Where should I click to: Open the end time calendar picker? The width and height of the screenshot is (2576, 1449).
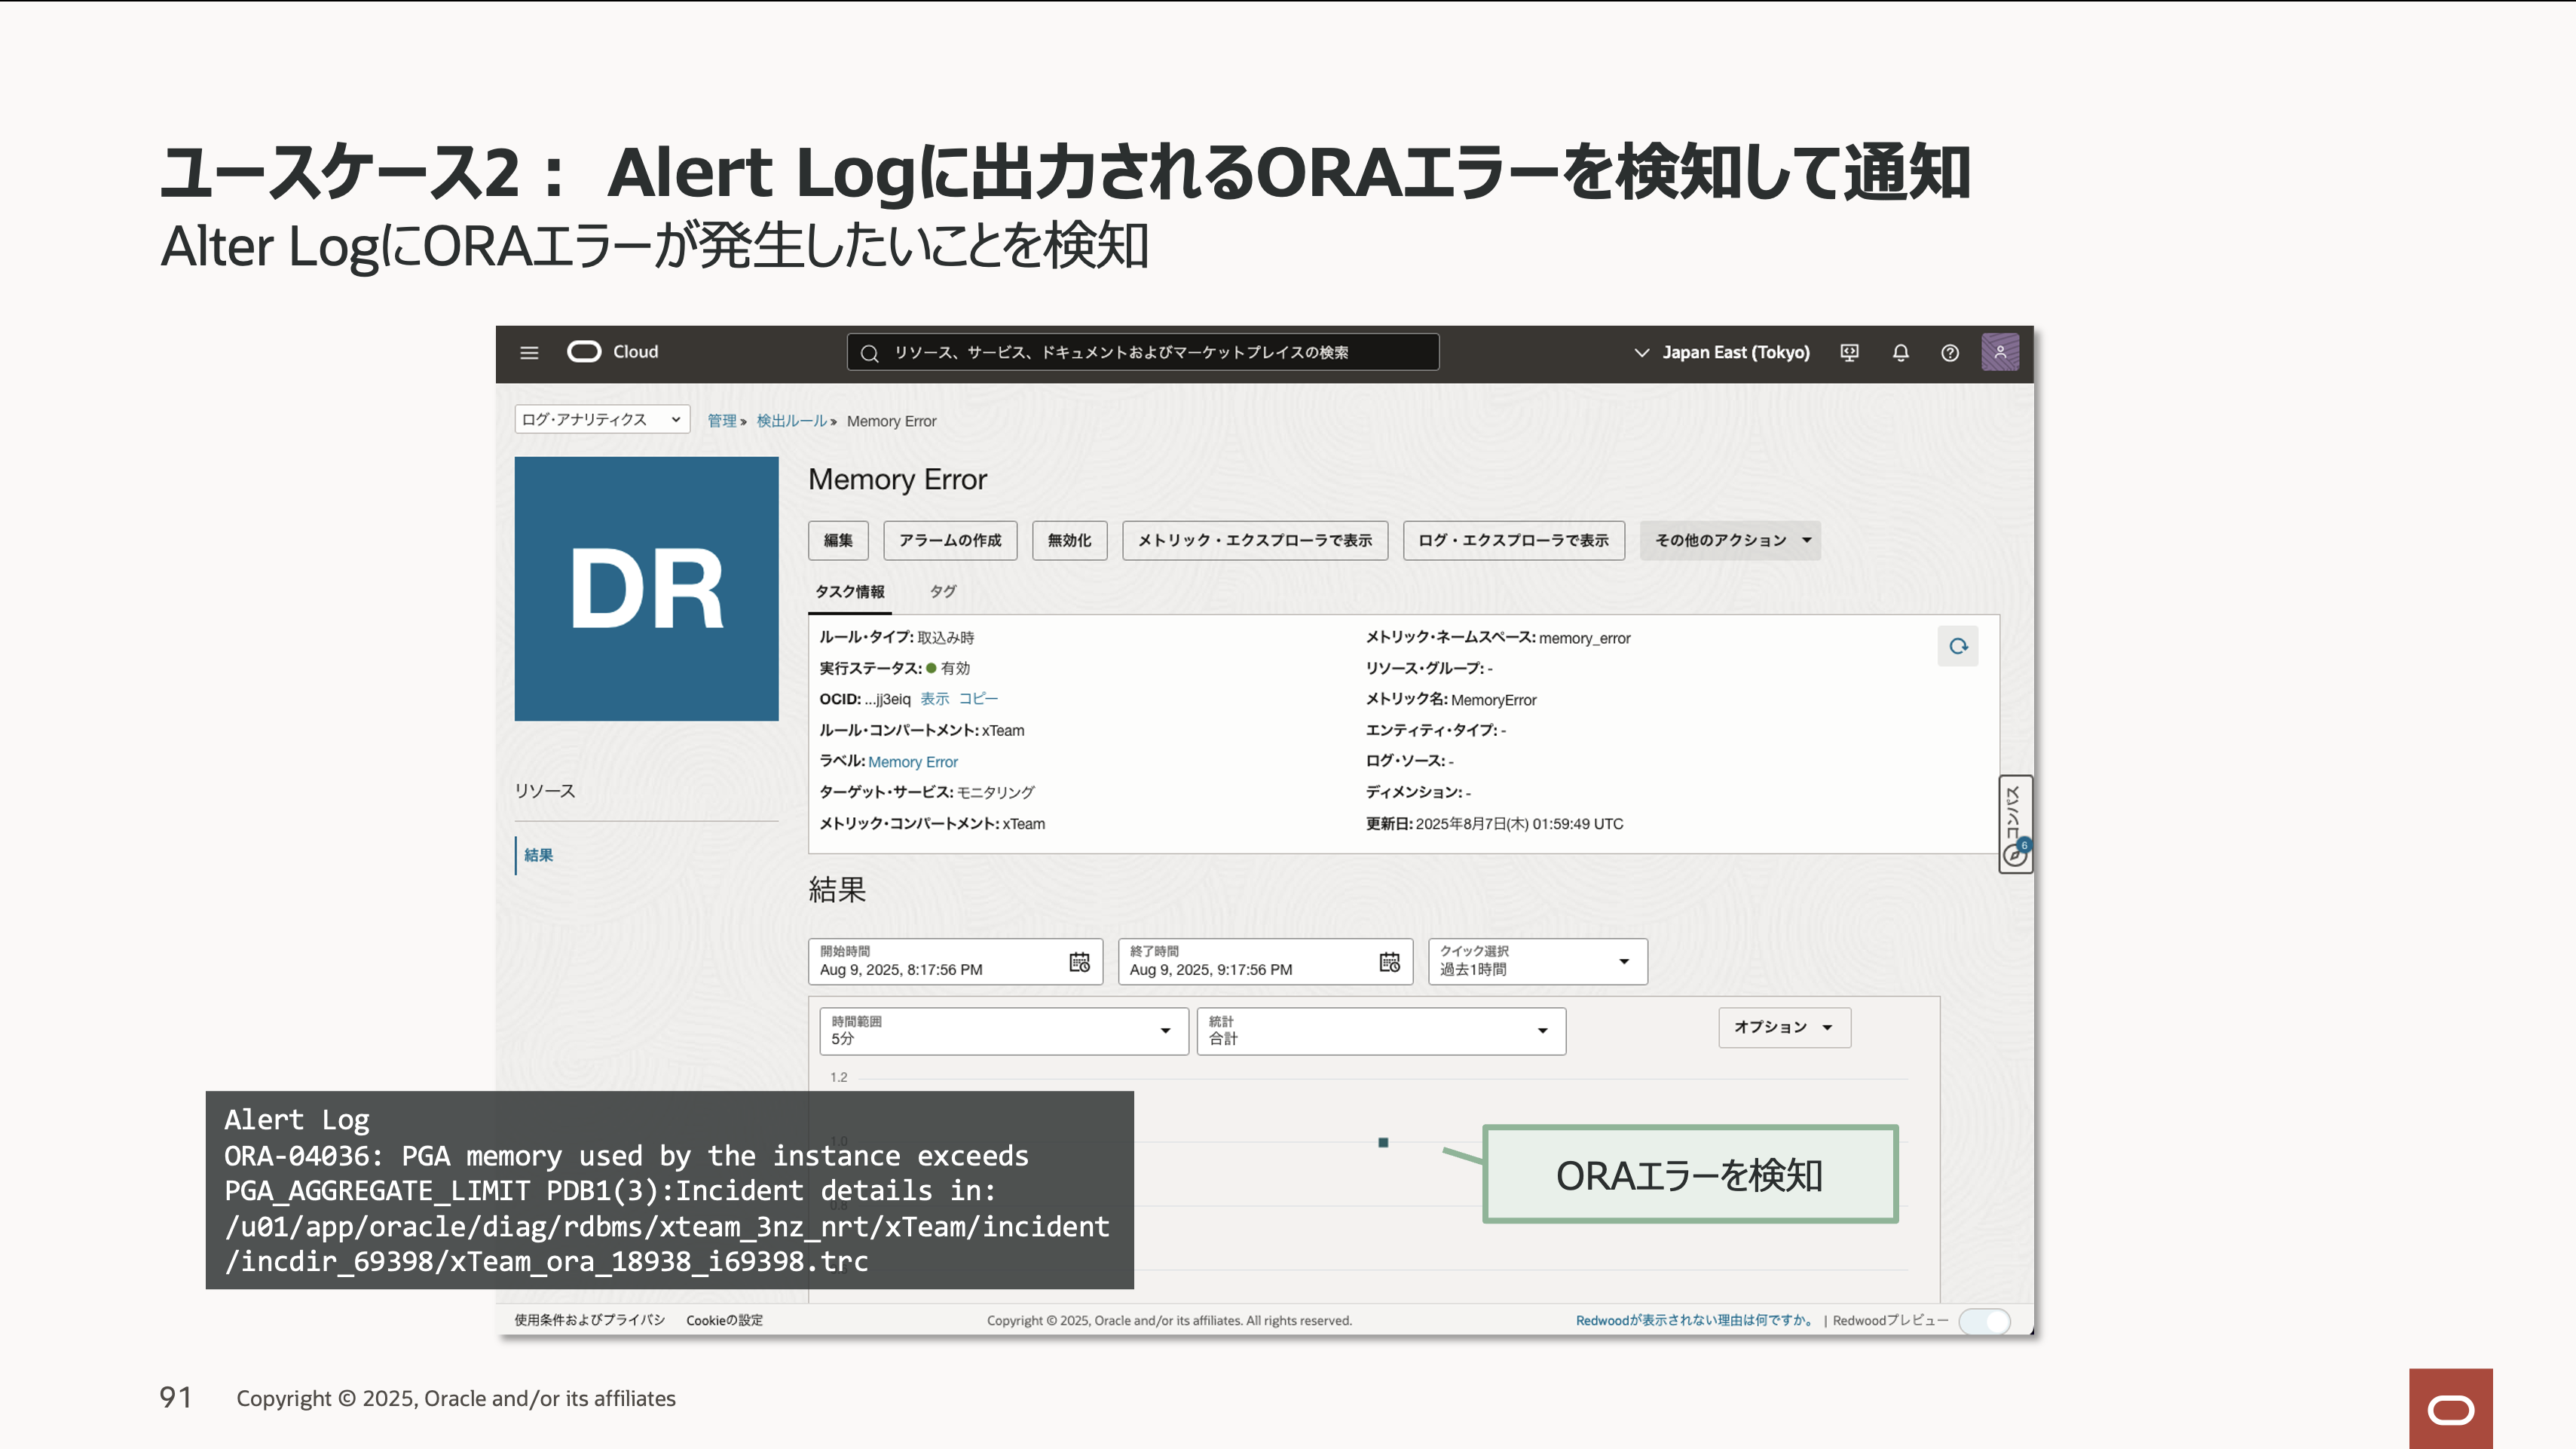click(x=1389, y=962)
